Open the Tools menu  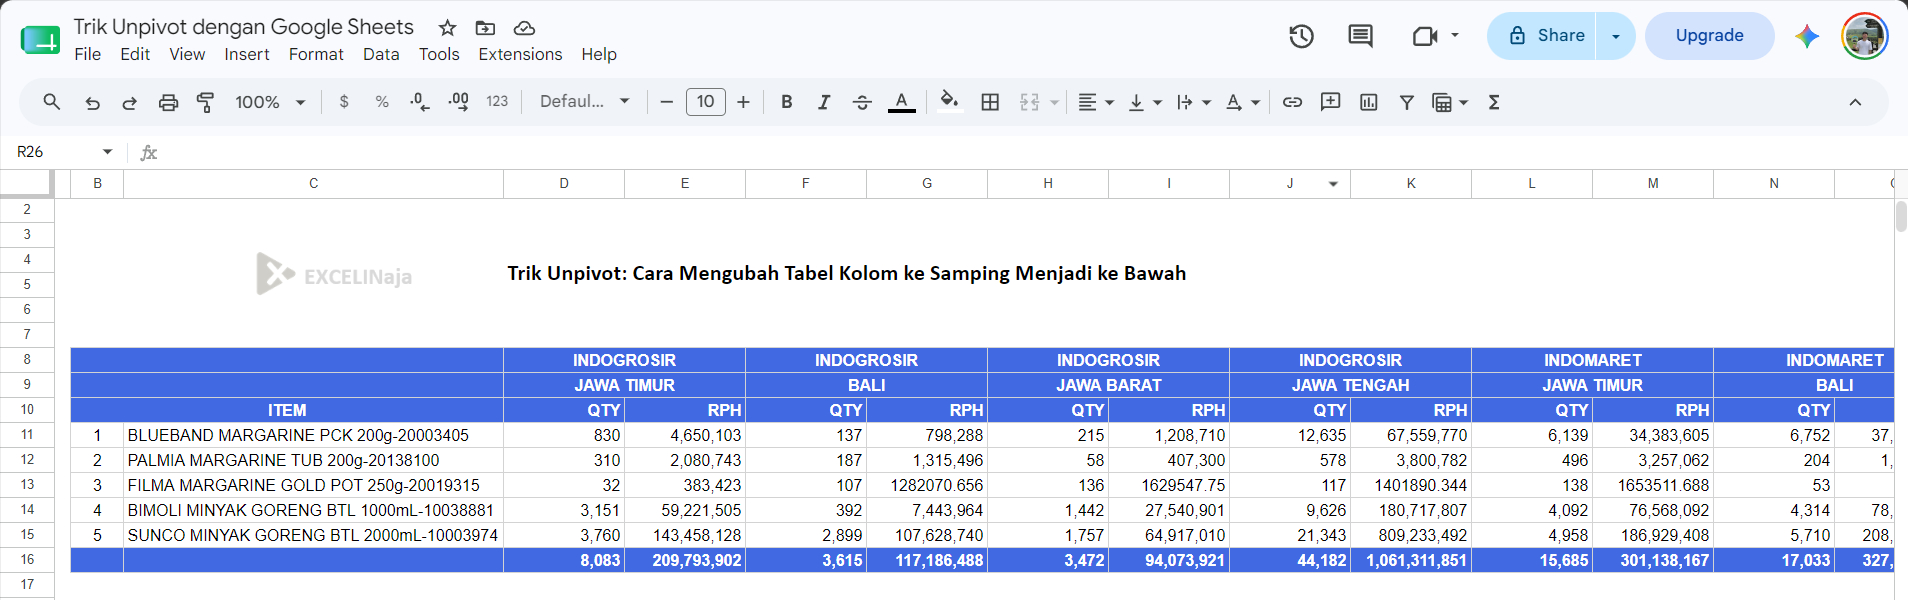click(x=439, y=54)
